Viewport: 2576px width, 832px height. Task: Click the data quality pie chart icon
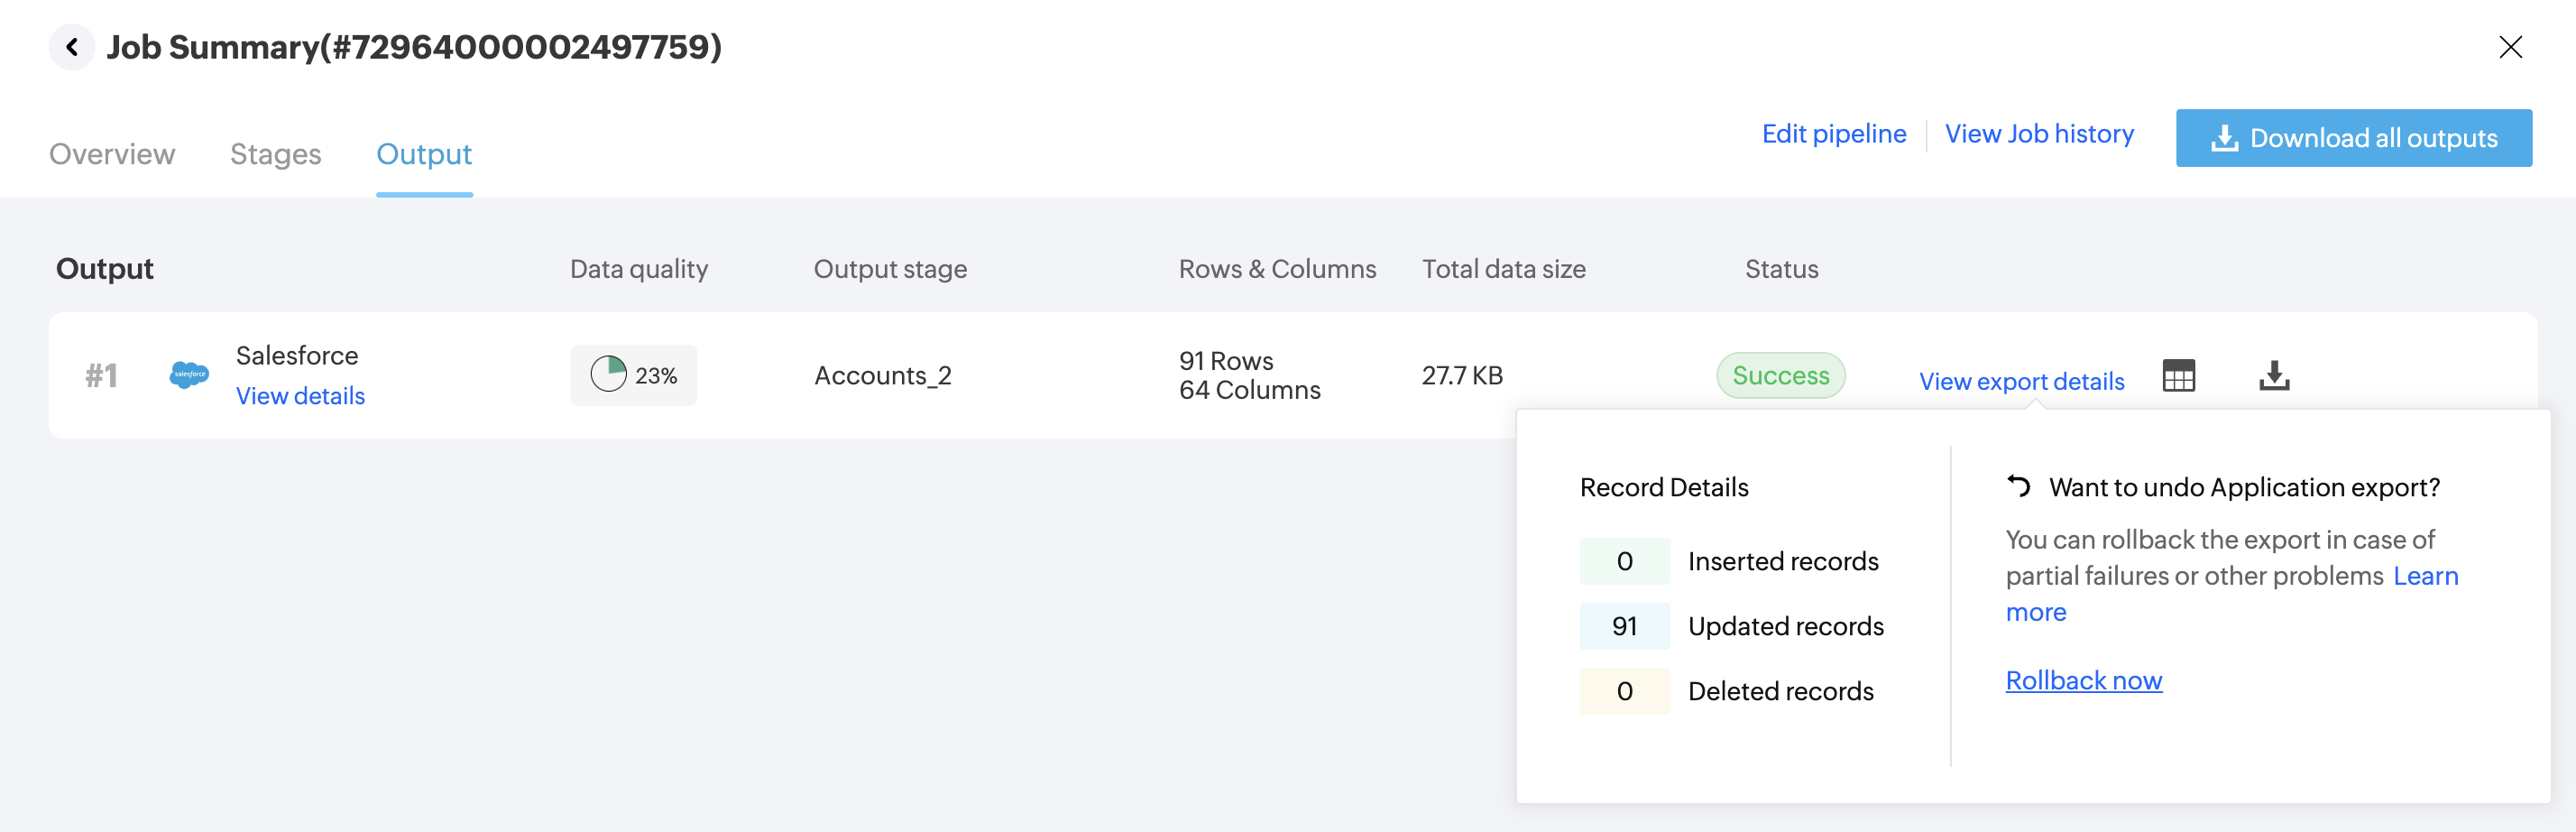[608, 375]
